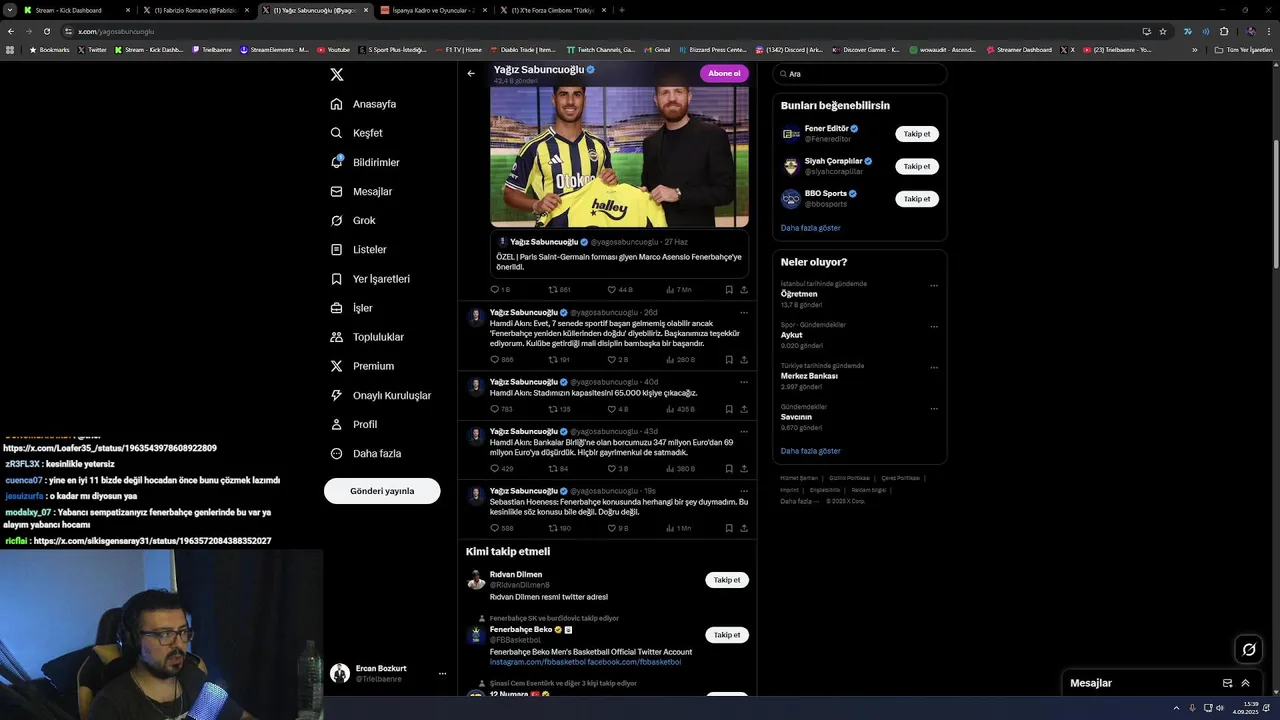The height and width of the screenshot is (720, 1280).
Task: Follow BBO Sports with Takip et
Action: tap(917, 199)
